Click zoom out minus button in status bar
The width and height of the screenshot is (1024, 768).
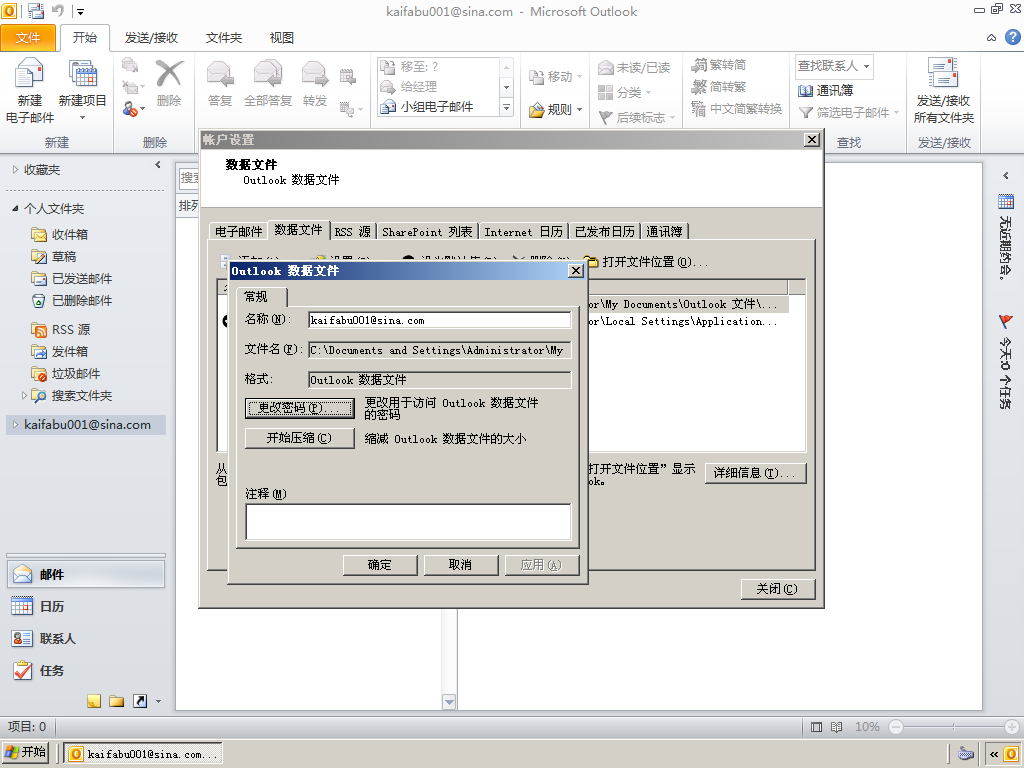pyautogui.click(x=896, y=727)
